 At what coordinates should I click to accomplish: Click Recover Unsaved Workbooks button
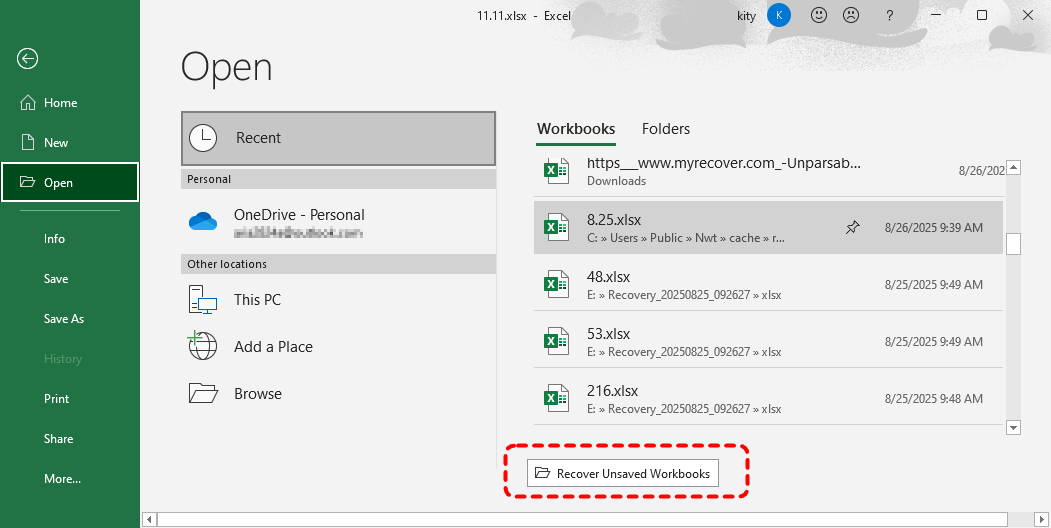pyautogui.click(x=623, y=473)
